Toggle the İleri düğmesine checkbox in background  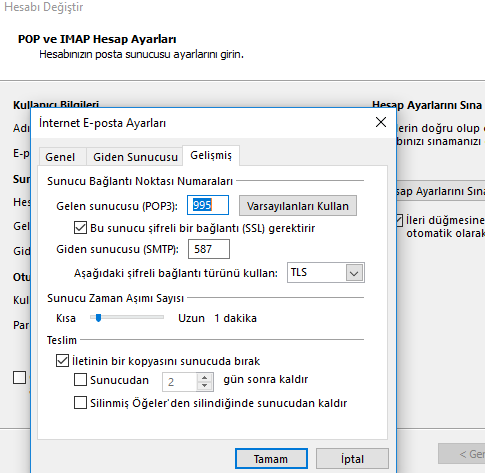coord(400,220)
